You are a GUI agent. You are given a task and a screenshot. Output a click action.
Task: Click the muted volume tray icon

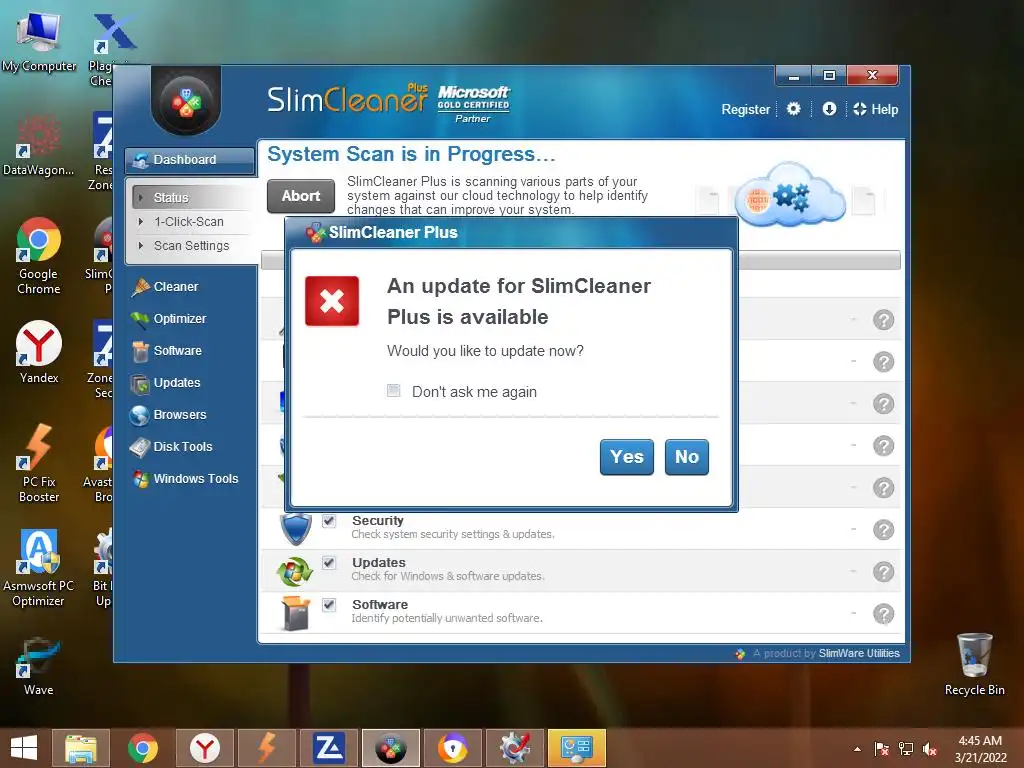[x=930, y=749]
